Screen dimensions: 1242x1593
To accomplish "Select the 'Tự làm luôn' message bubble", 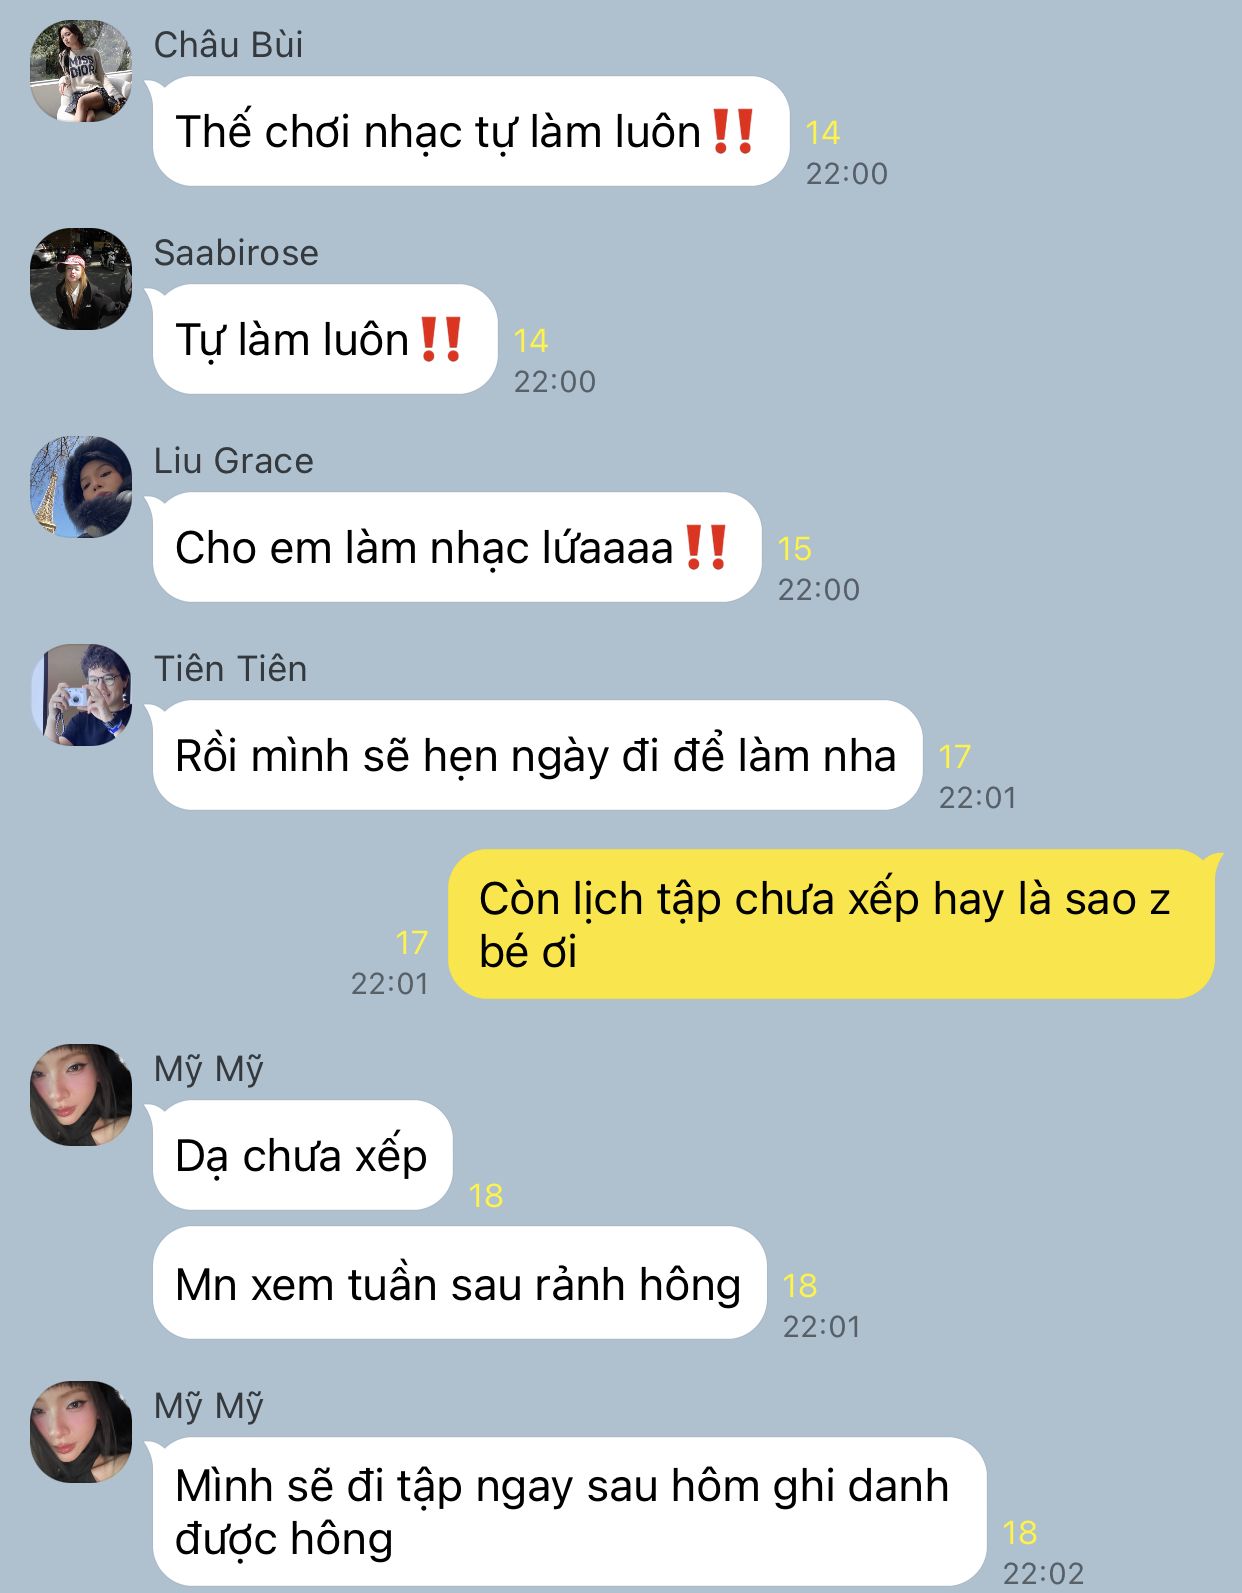I will [x=324, y=339].
